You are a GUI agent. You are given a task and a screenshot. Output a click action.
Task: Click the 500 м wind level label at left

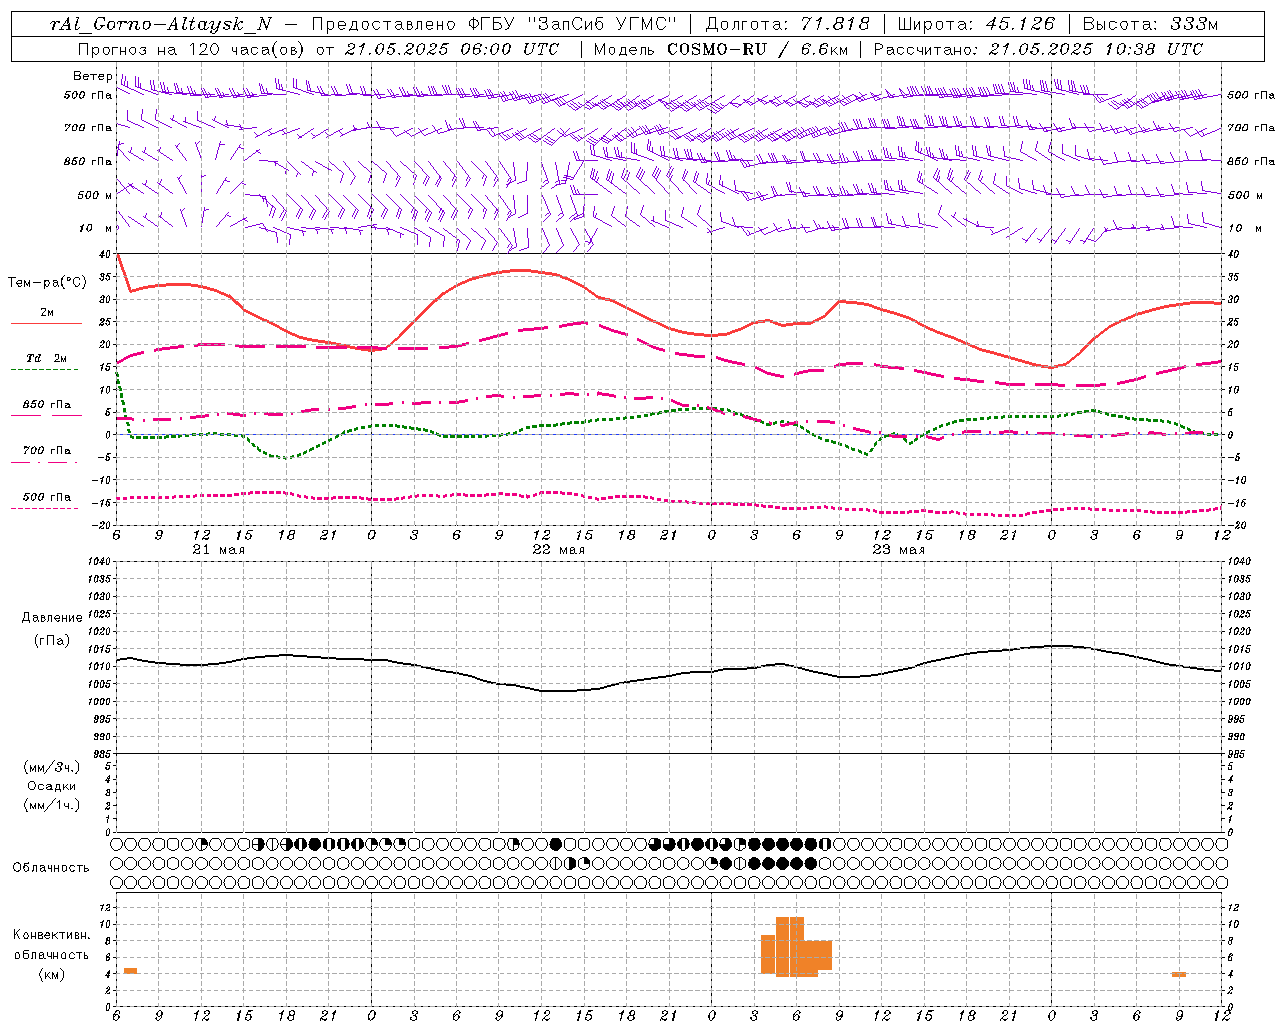(95, 195)
